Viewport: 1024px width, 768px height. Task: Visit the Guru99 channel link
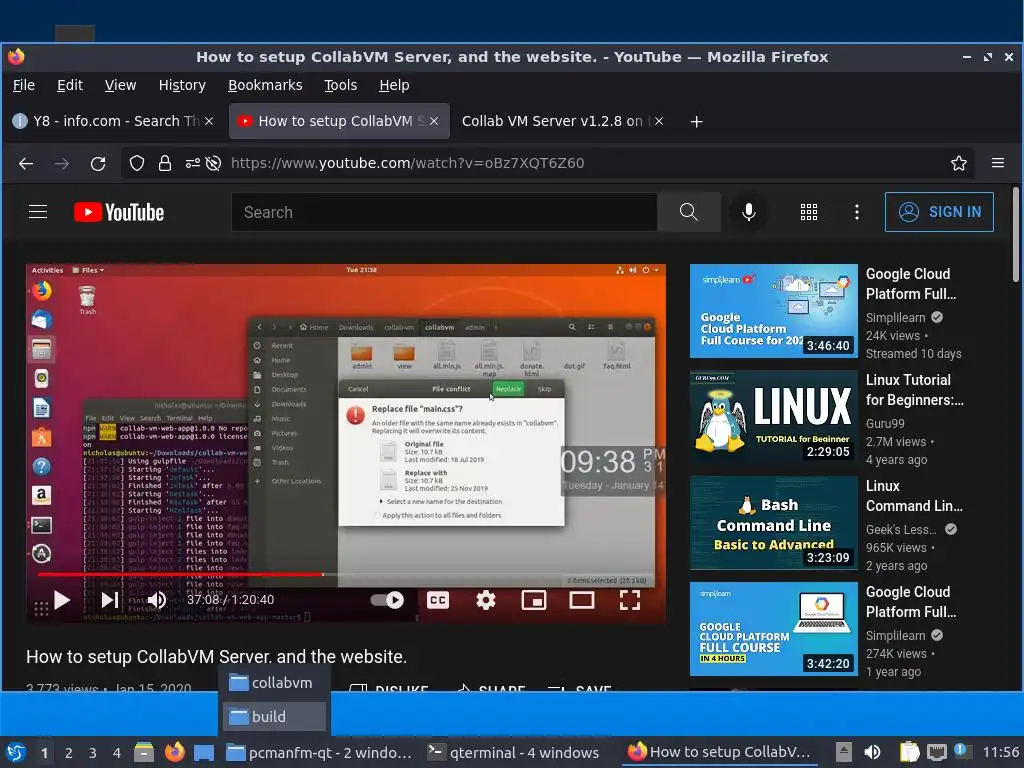[x=885, y=423]
